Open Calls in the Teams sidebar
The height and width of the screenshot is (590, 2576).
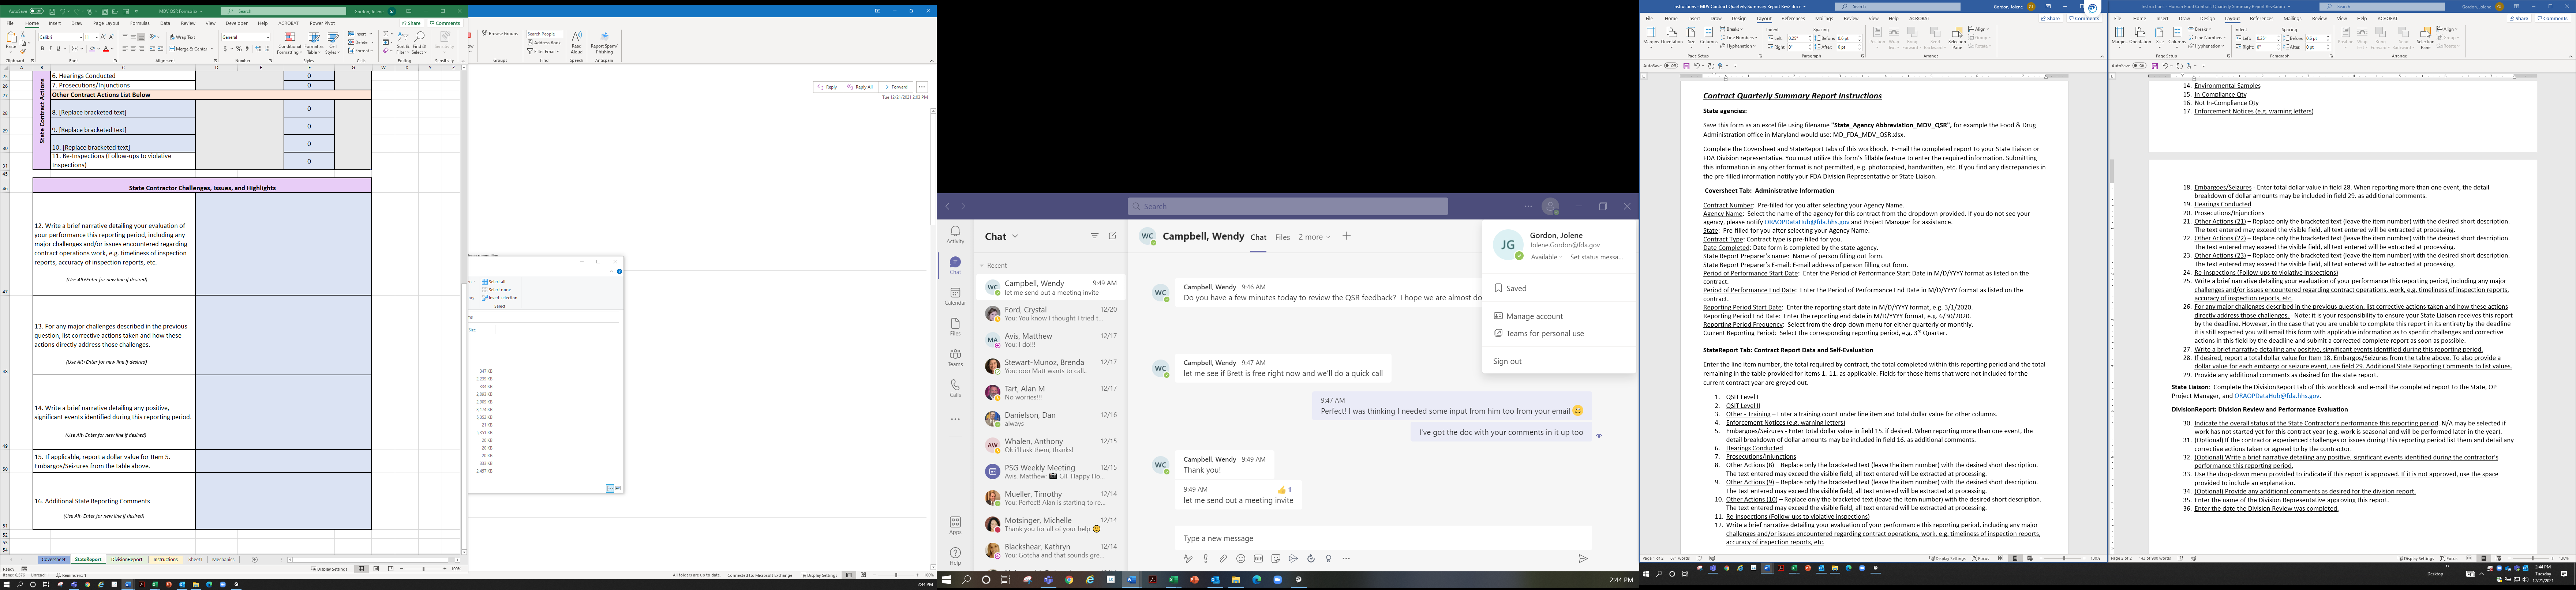(x=955, y=388)
